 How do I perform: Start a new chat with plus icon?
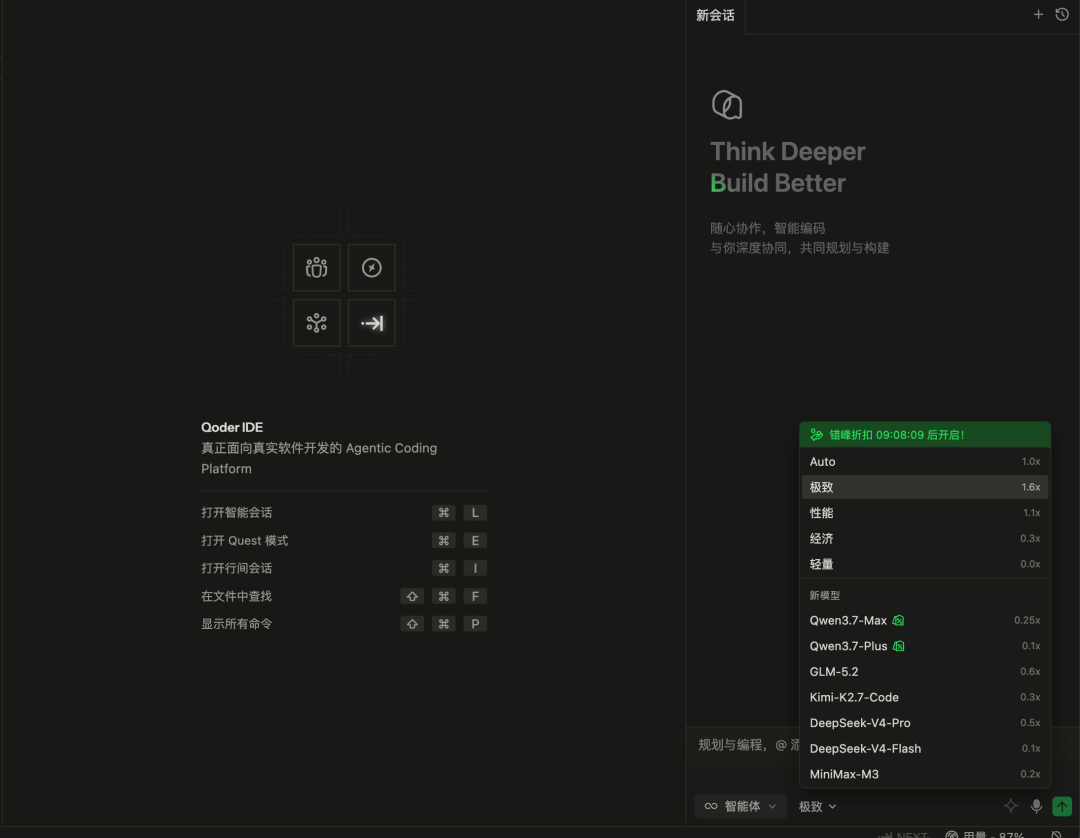(1038, 14)
